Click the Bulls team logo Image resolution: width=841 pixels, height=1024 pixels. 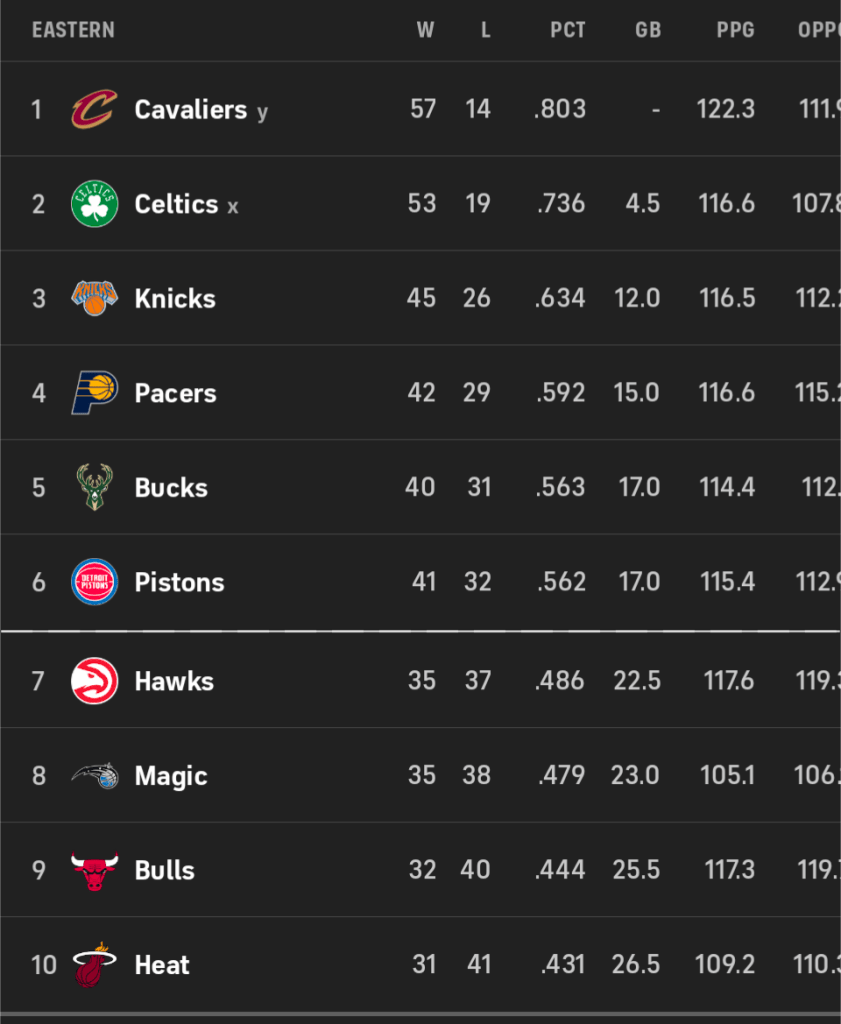click(94, 870)
